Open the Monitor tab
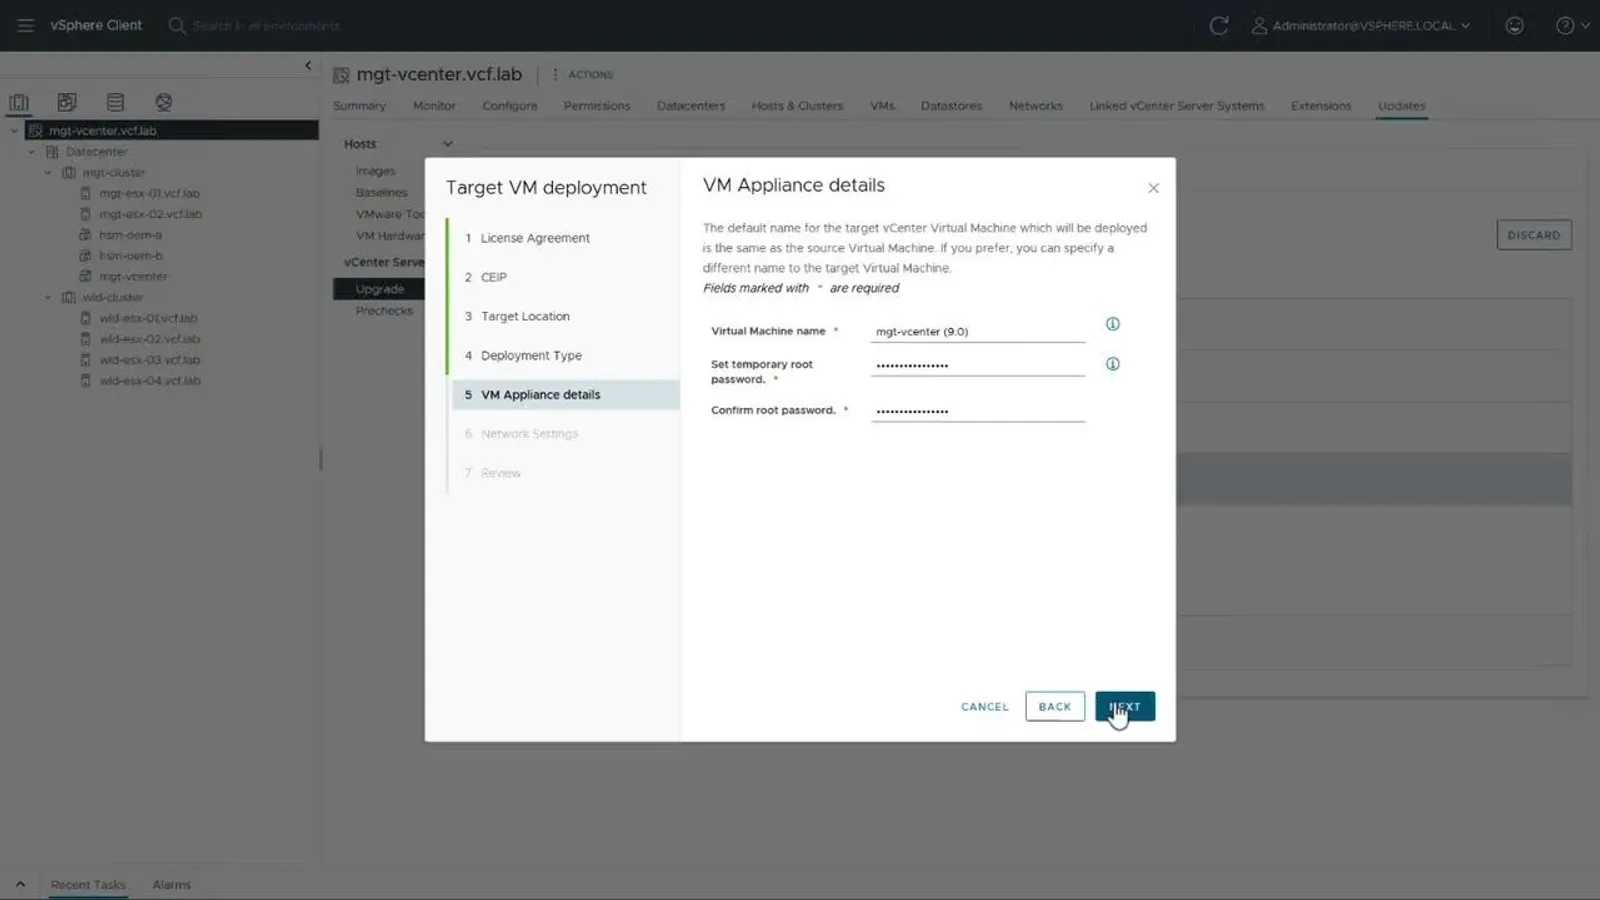This screenshot has width=1600, height=900. pyautogui.click(x=434, y=106)
